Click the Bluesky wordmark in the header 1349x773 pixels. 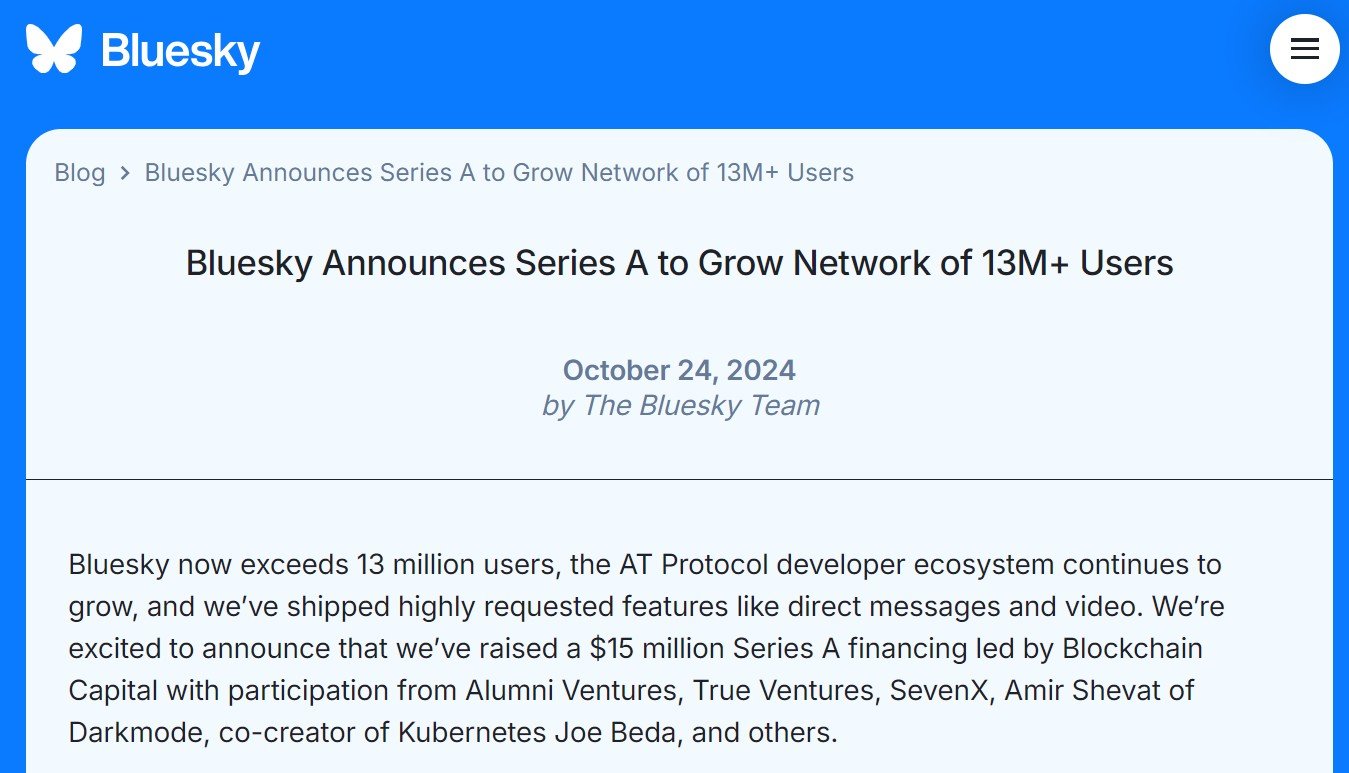180,50
